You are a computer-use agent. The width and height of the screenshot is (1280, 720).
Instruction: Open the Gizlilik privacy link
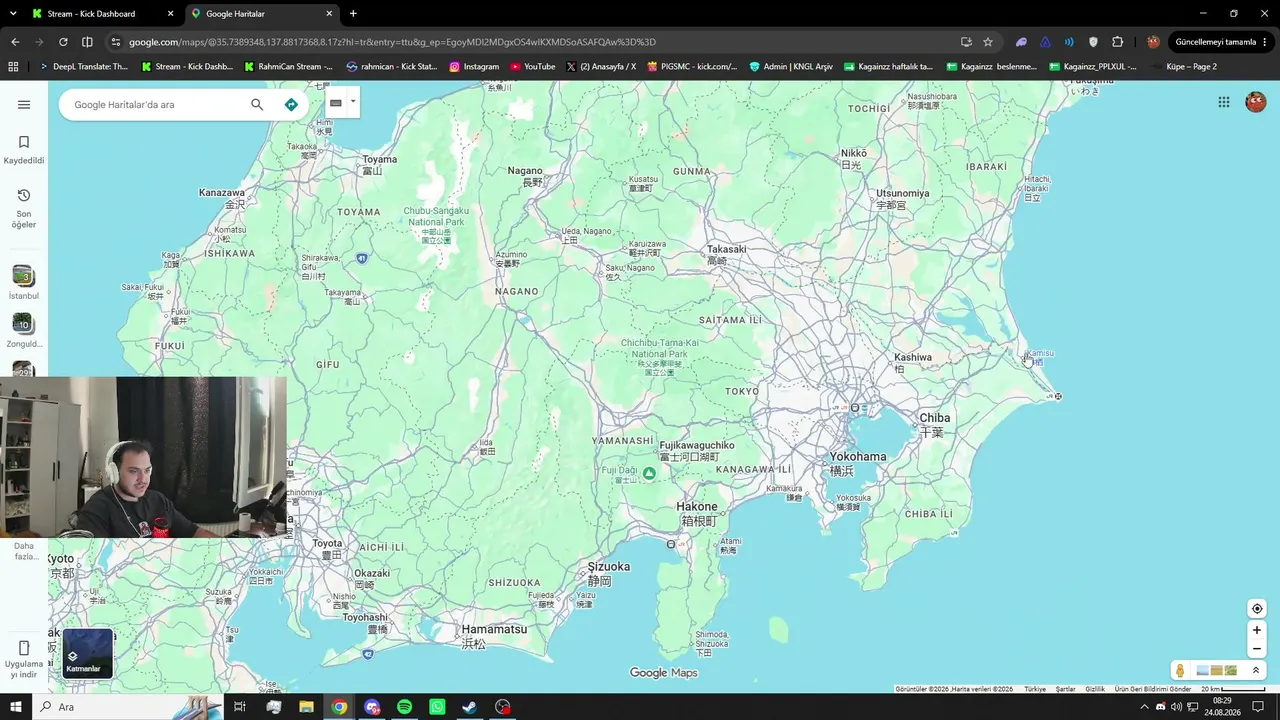tap(1095, 689)
